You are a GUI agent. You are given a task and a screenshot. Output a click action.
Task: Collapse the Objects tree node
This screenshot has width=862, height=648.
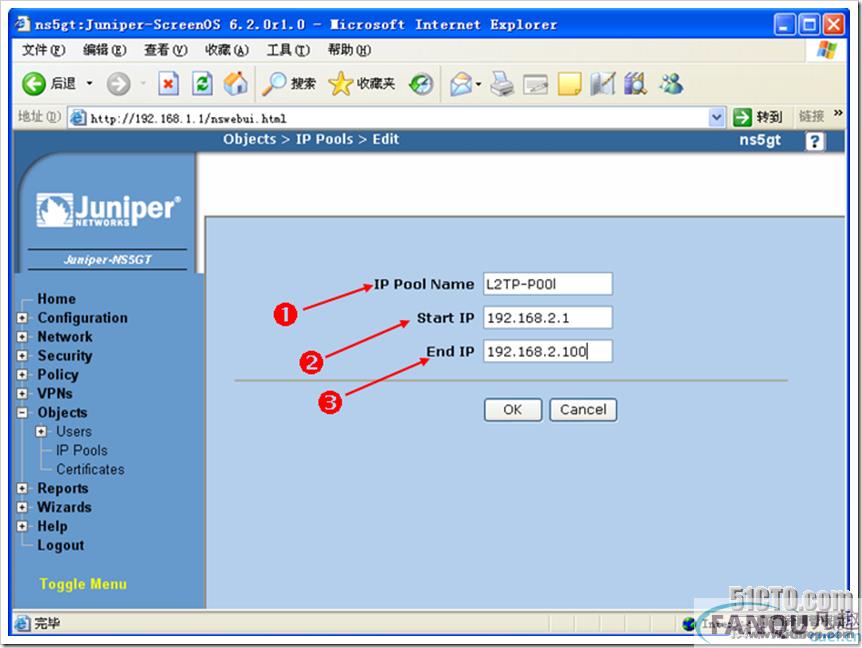click(22, 413)
